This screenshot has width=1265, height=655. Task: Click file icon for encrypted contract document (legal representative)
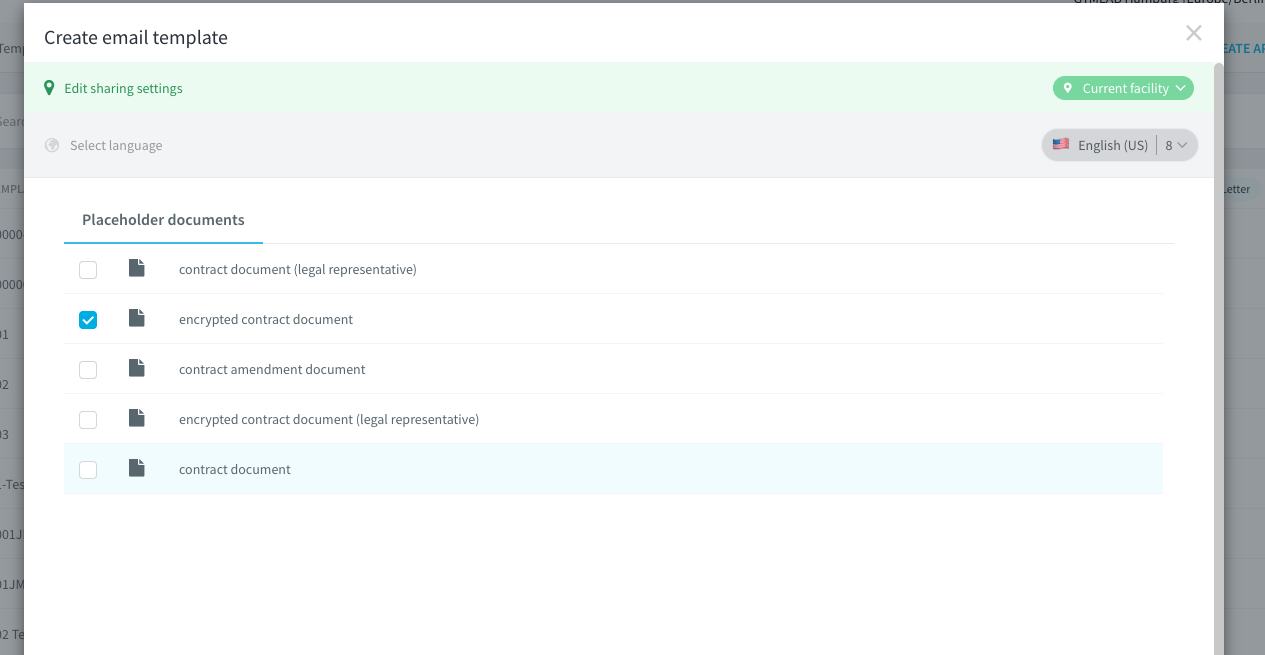137,418
